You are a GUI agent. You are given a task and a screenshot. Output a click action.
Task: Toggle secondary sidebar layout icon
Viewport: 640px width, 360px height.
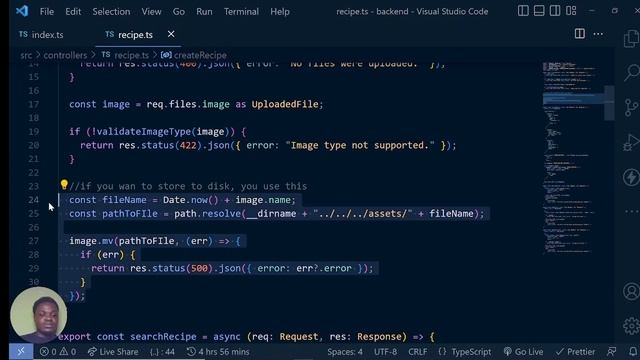(555, 11)
